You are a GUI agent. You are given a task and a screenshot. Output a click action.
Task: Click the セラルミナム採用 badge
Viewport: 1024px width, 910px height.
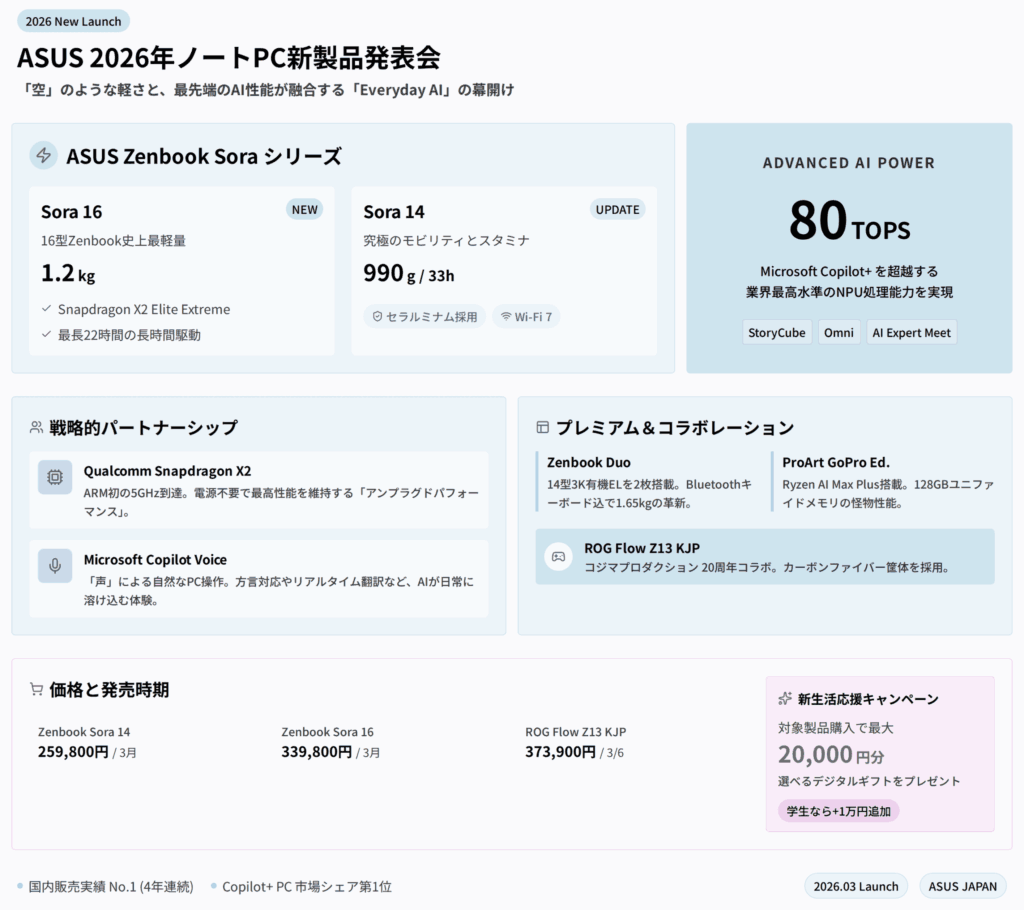coord(424,316)
